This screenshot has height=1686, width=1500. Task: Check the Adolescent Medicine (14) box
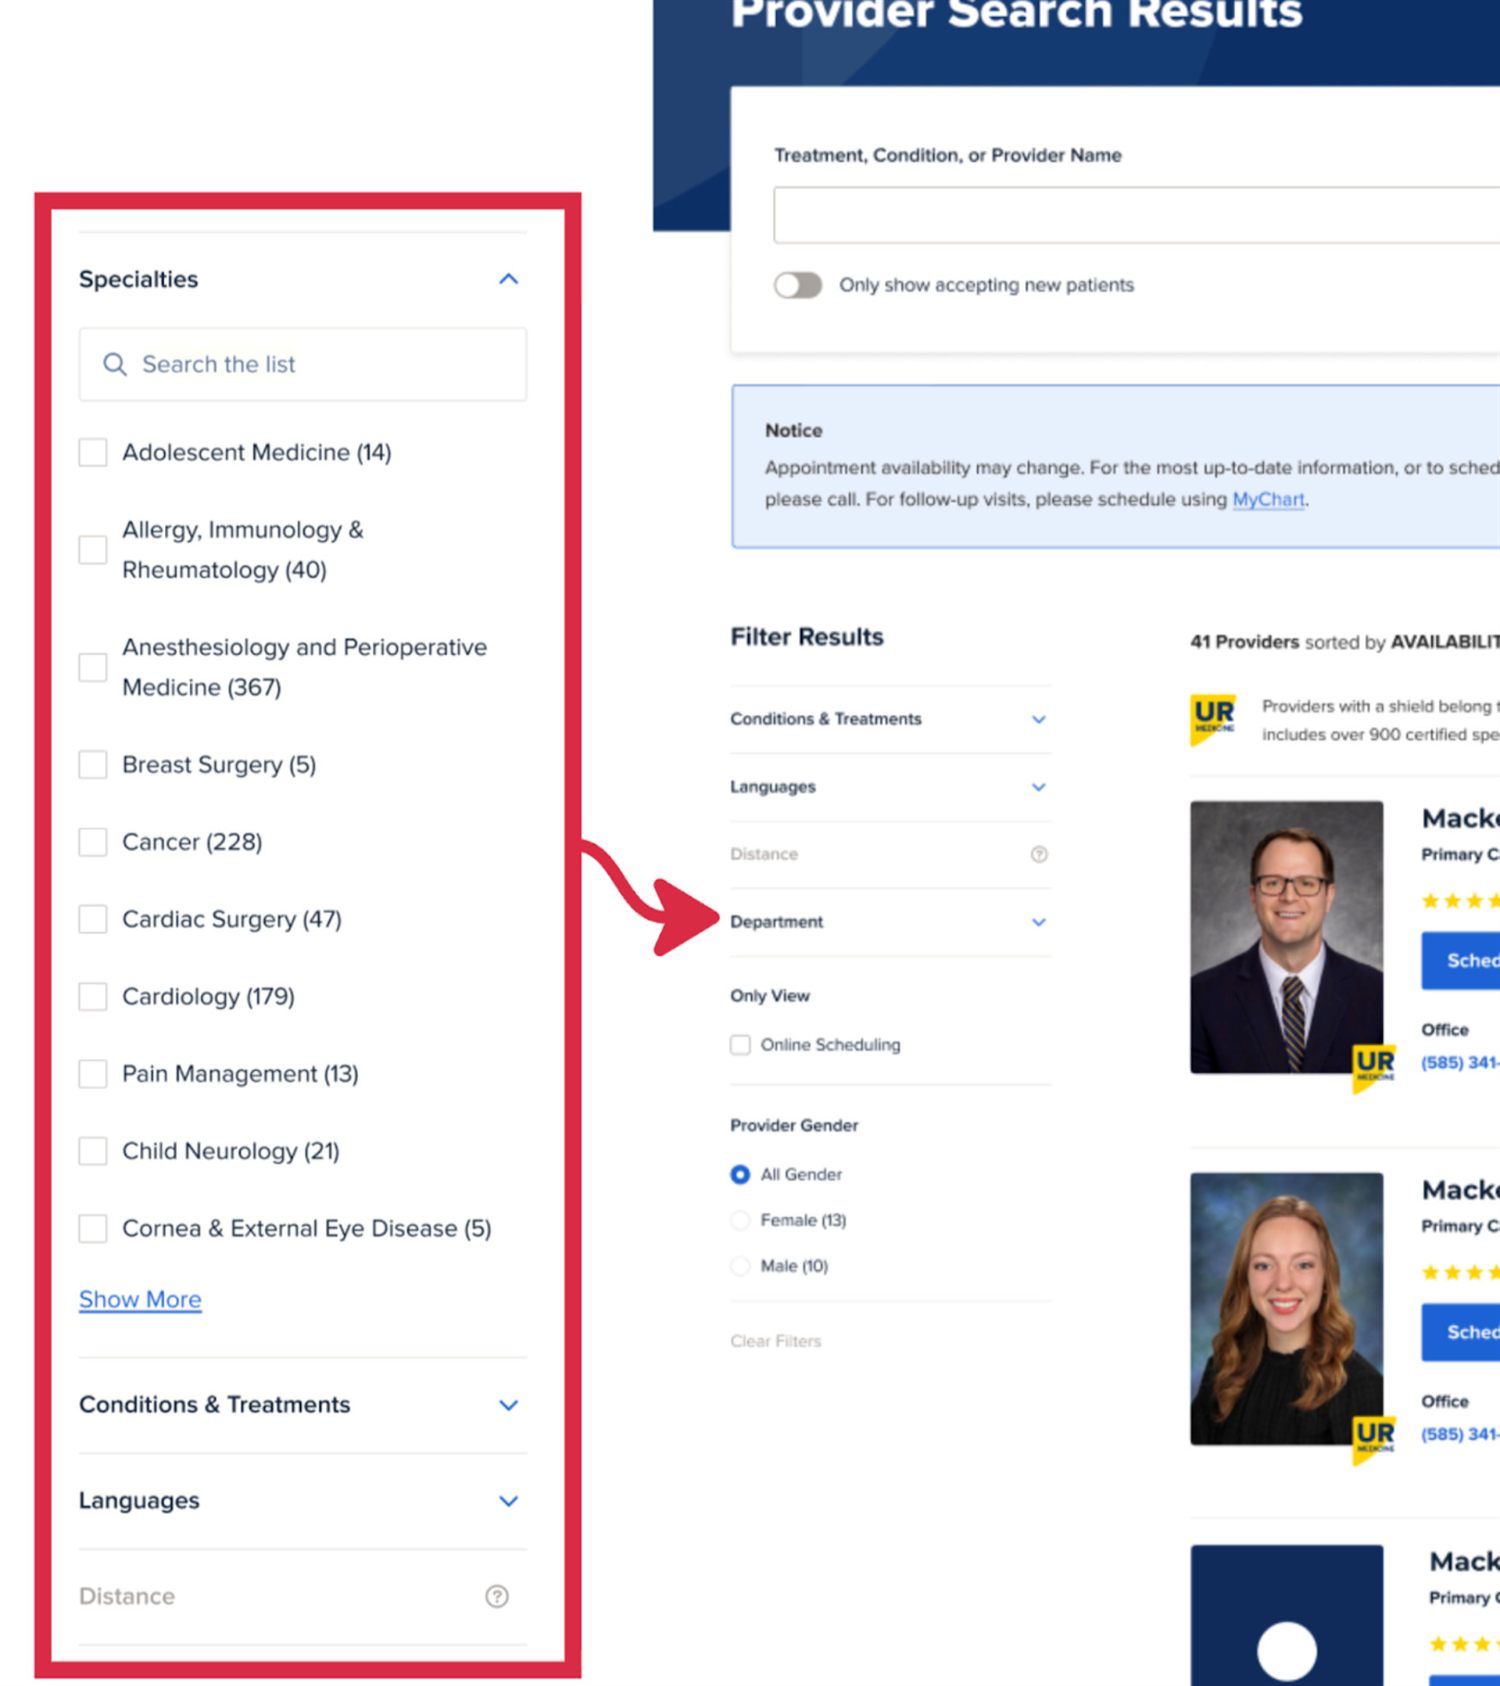pyautogui.click(x=93, y=452)
